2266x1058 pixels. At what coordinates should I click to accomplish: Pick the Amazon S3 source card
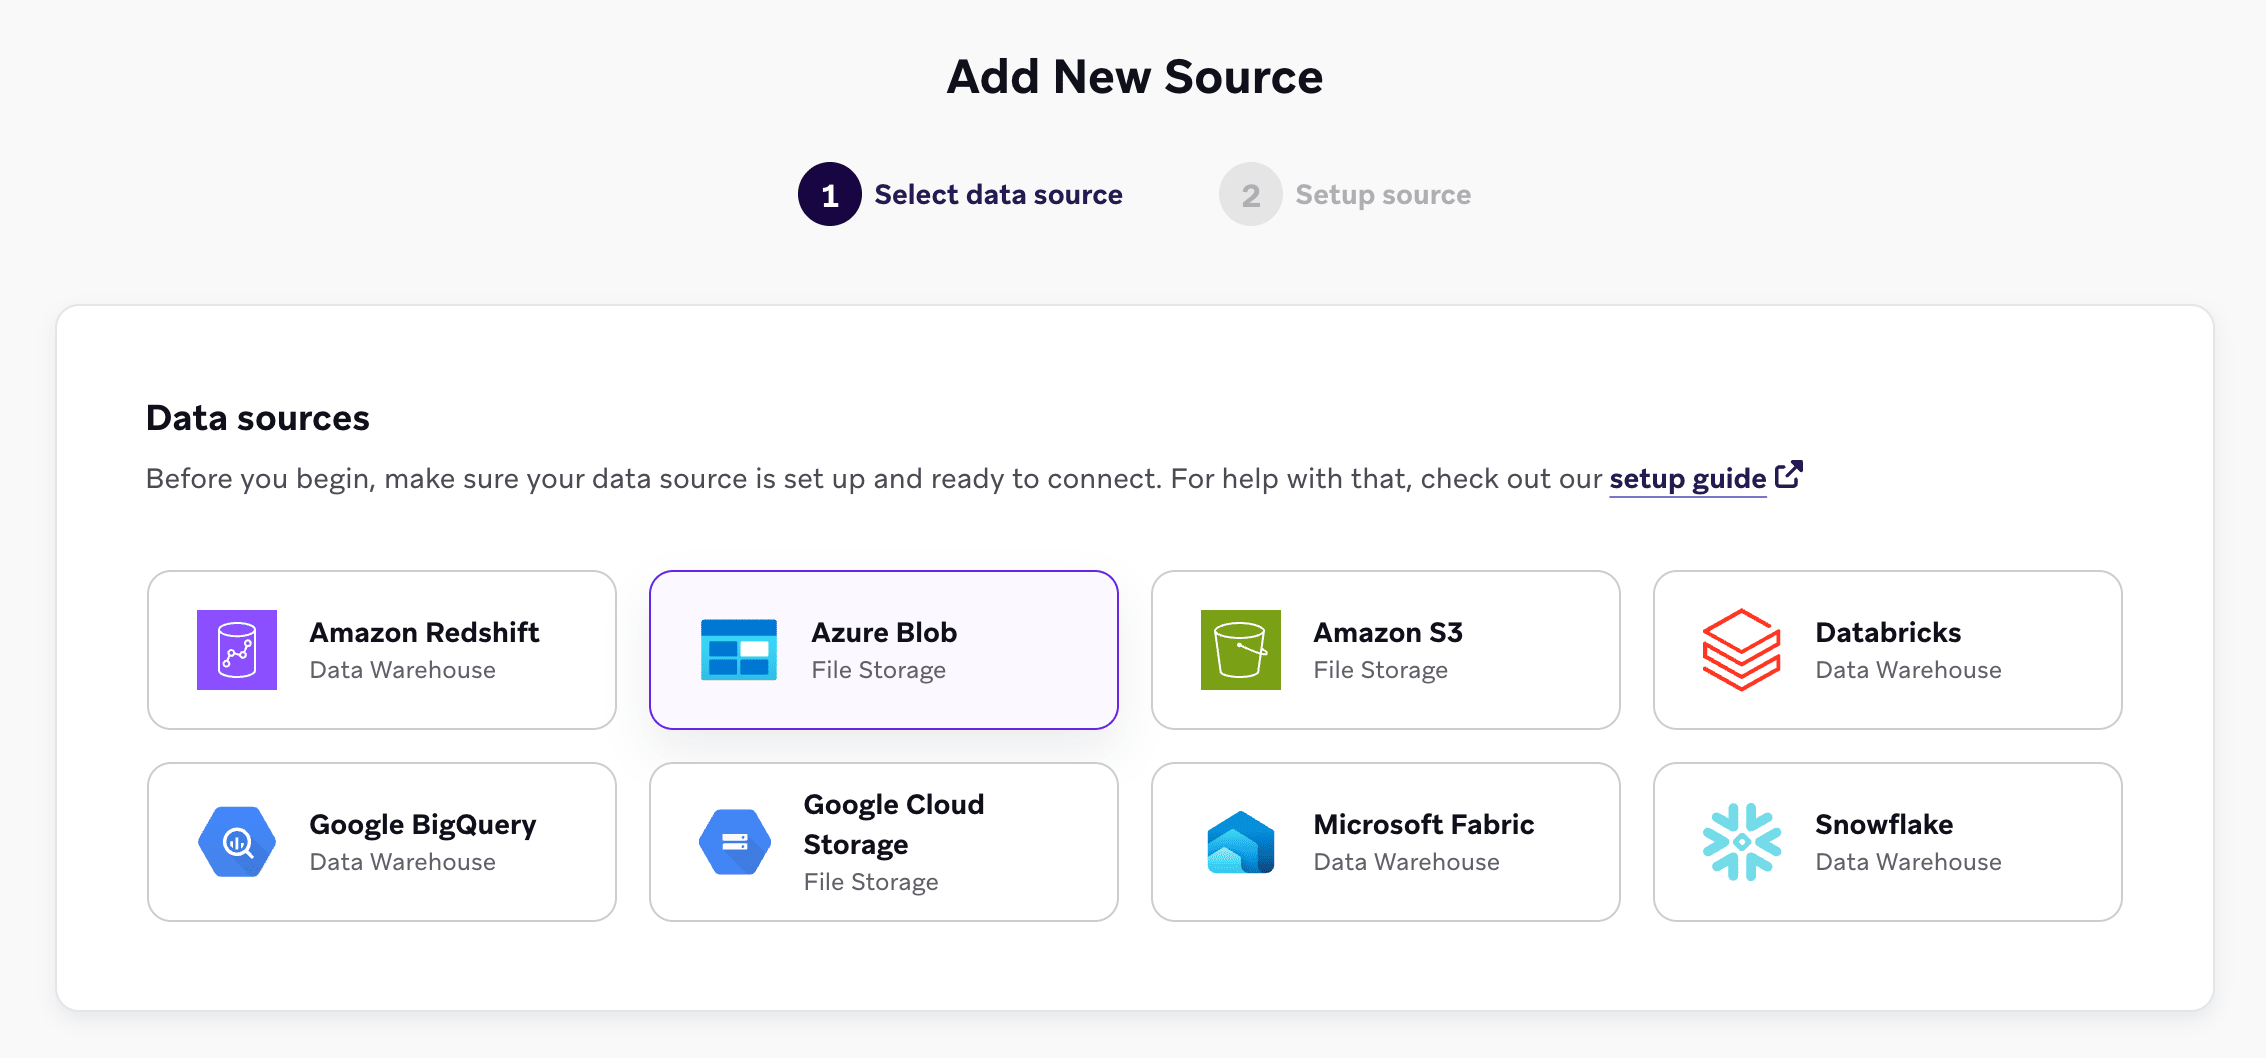coord(1386,650)
